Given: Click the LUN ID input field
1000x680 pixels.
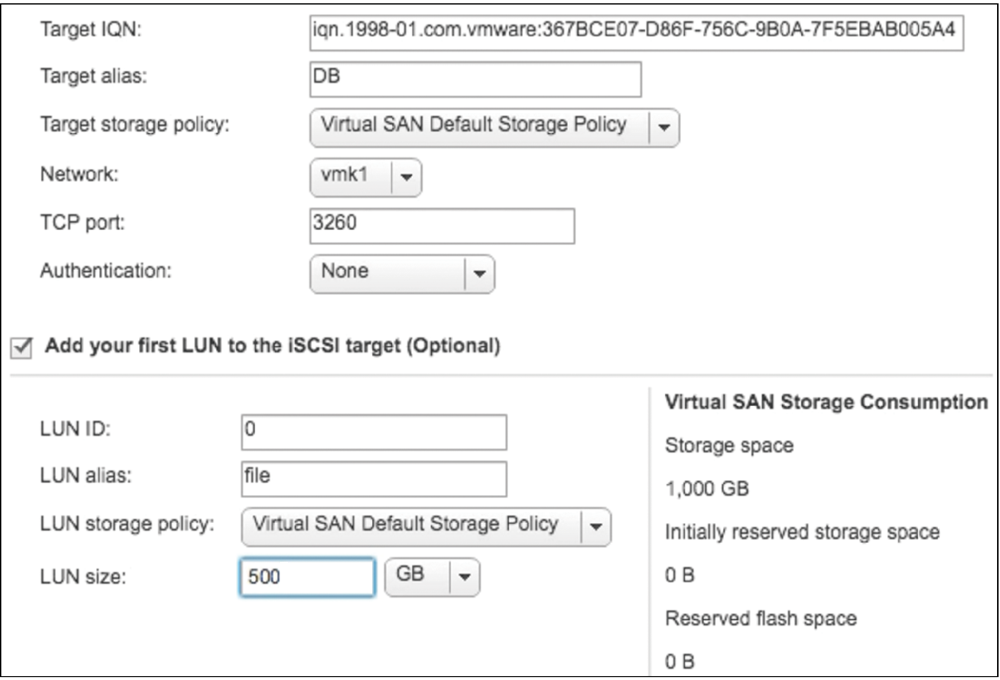Looking at the screenshot, I should [x=374, y=432].
